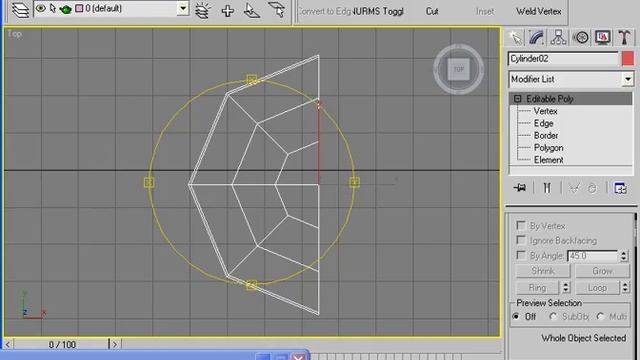Click the Ring selection button

537,287
